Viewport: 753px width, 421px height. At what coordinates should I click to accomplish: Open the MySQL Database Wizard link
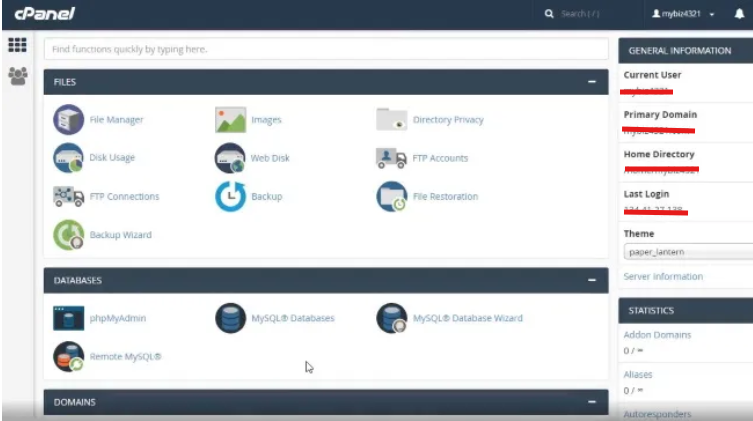(x=467, y=318)
